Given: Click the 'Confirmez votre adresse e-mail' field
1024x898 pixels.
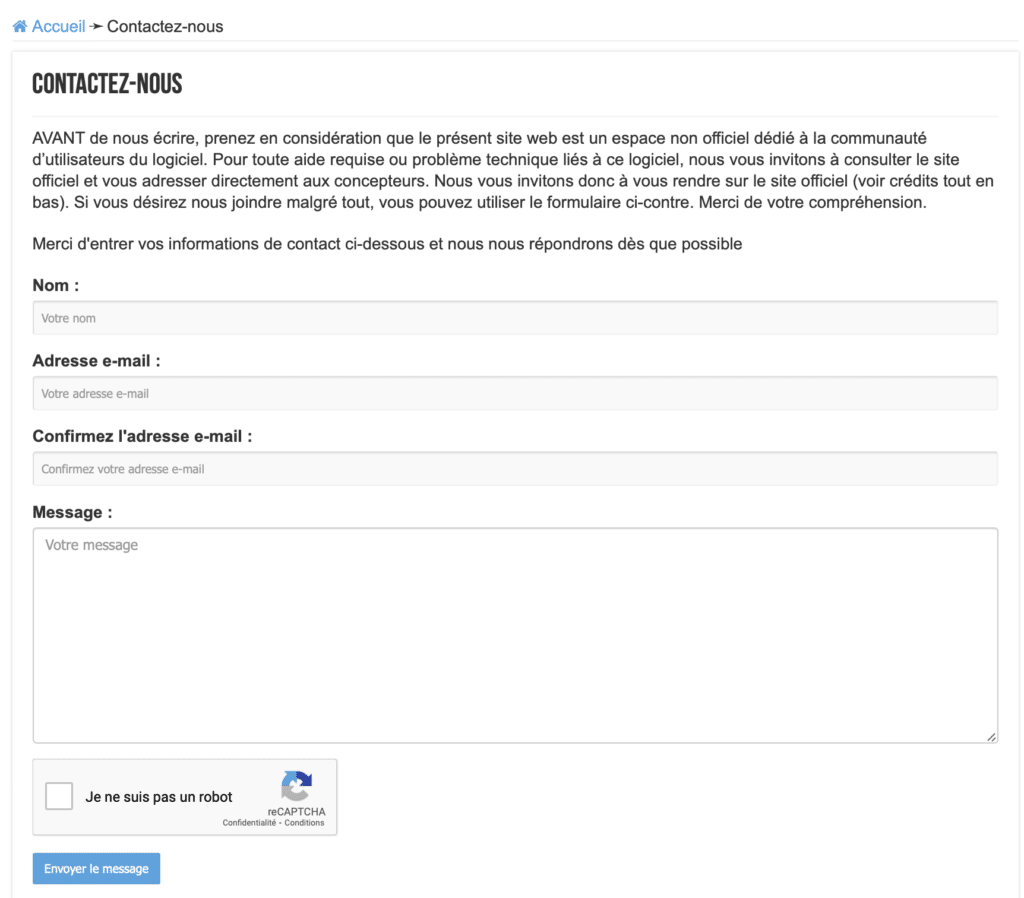Looking at the screenshot, I should [x=516, y=468].
